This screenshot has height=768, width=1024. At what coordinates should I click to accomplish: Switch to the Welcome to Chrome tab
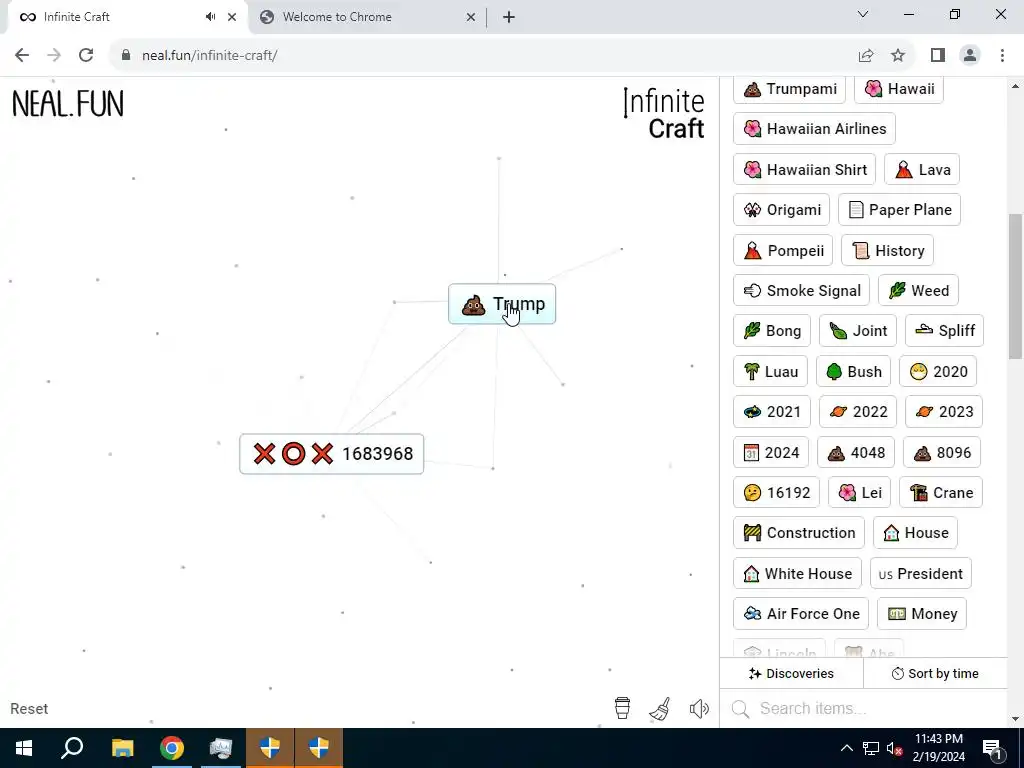coord(368,18)
